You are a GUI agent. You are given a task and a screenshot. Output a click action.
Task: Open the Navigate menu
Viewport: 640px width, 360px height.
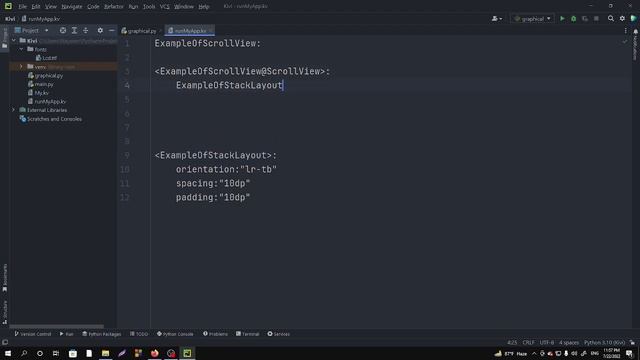point(71,7)
